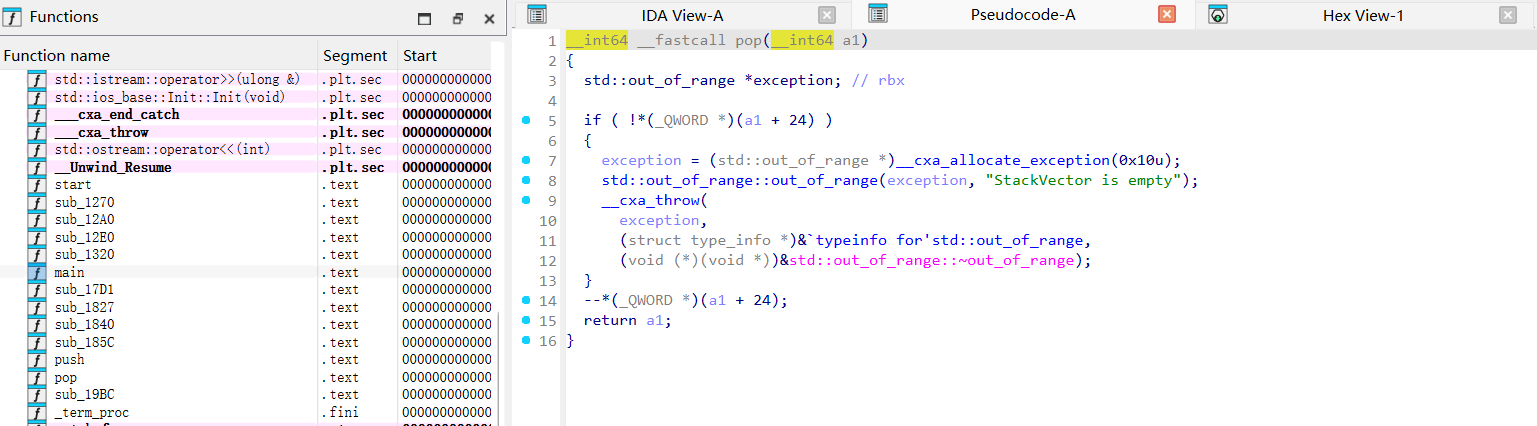Viewport: 1537px width, 426px height.
Task: Click the function icon beside _term_proc
Action: click(36, 412)
